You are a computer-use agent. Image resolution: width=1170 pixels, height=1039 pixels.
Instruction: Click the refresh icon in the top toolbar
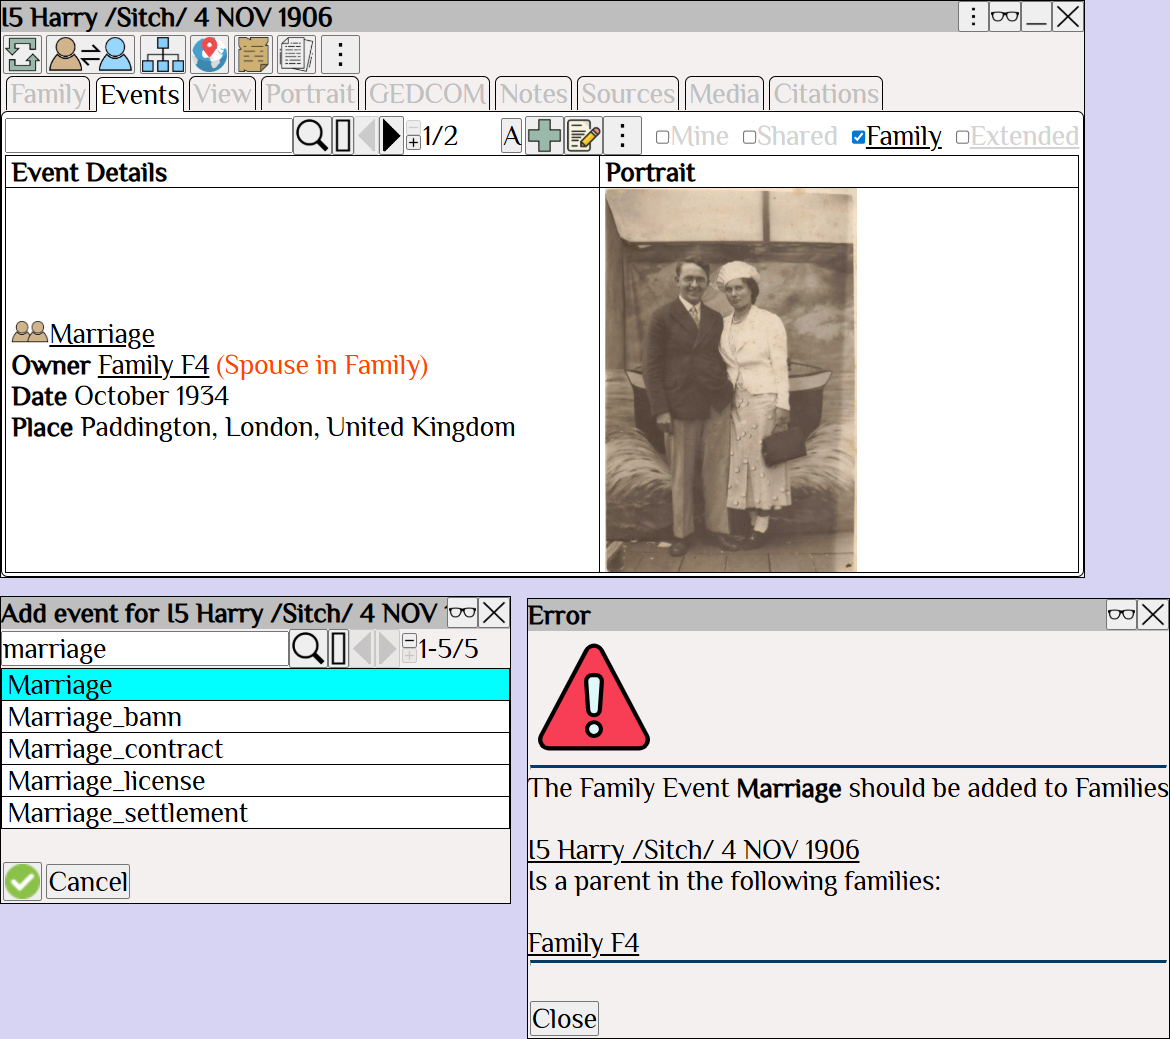[x=22, y=55]
